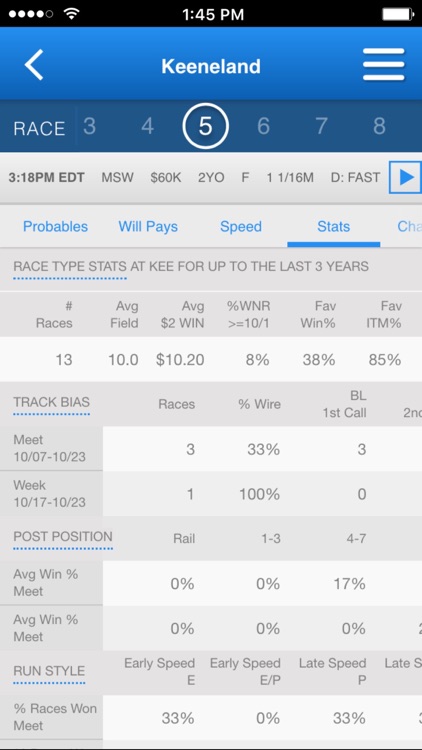Tap the Week 10/17-10/23 row label
The image size is (422, 750).
tap(50, 494)
